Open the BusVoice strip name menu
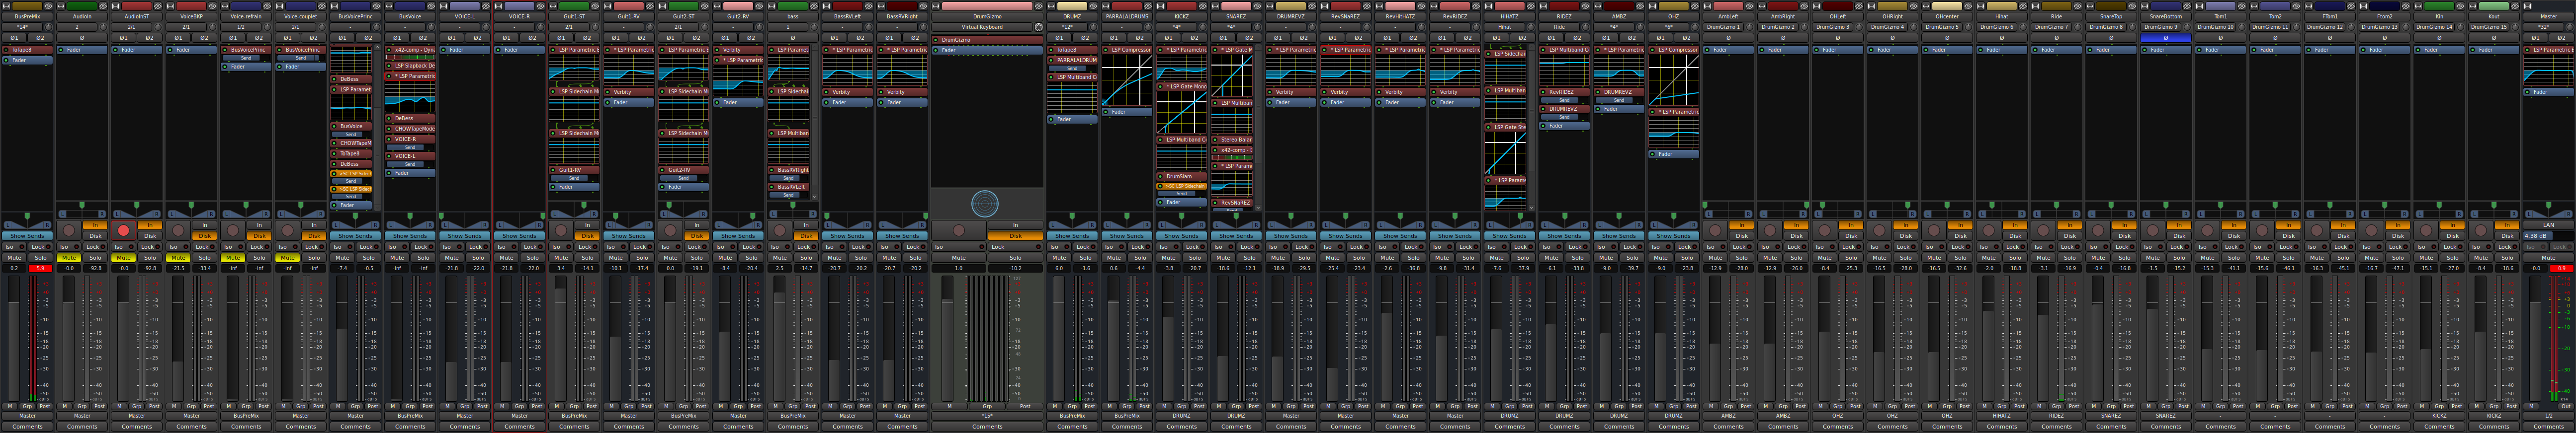 pos(410,17)
